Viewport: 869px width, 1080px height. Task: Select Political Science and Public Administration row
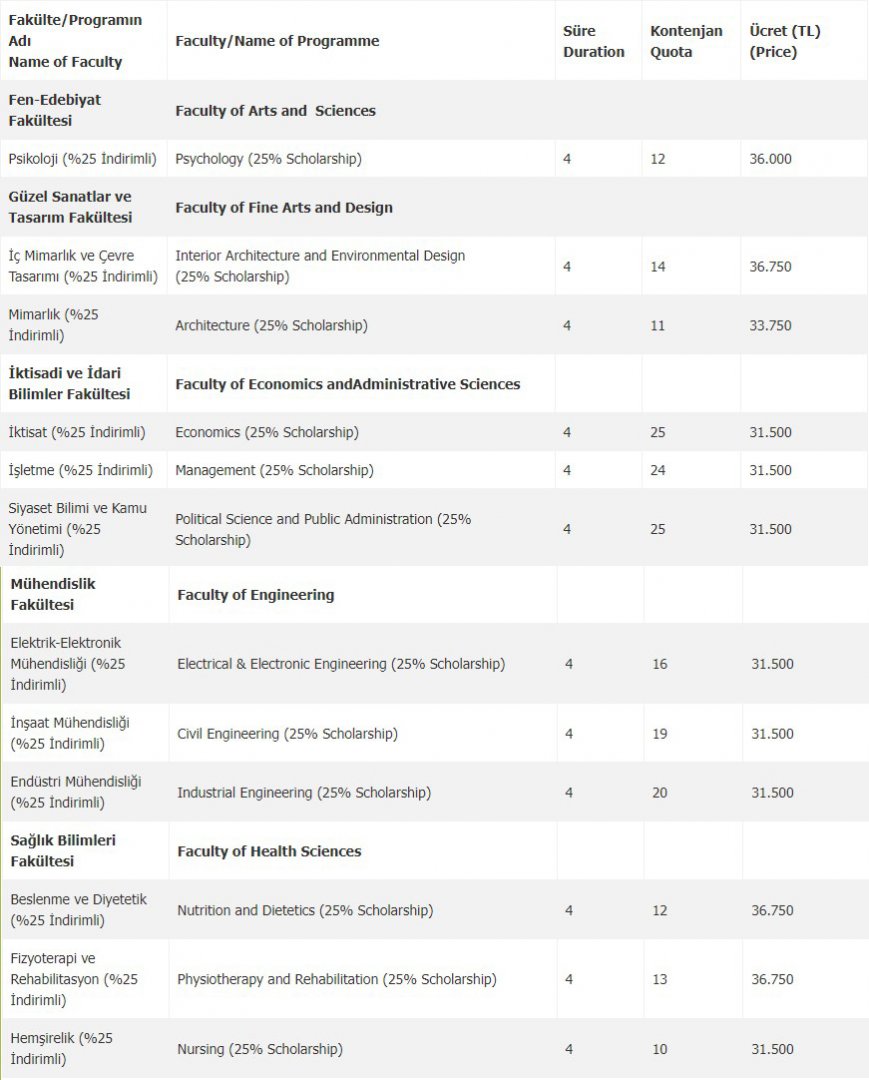323,529
